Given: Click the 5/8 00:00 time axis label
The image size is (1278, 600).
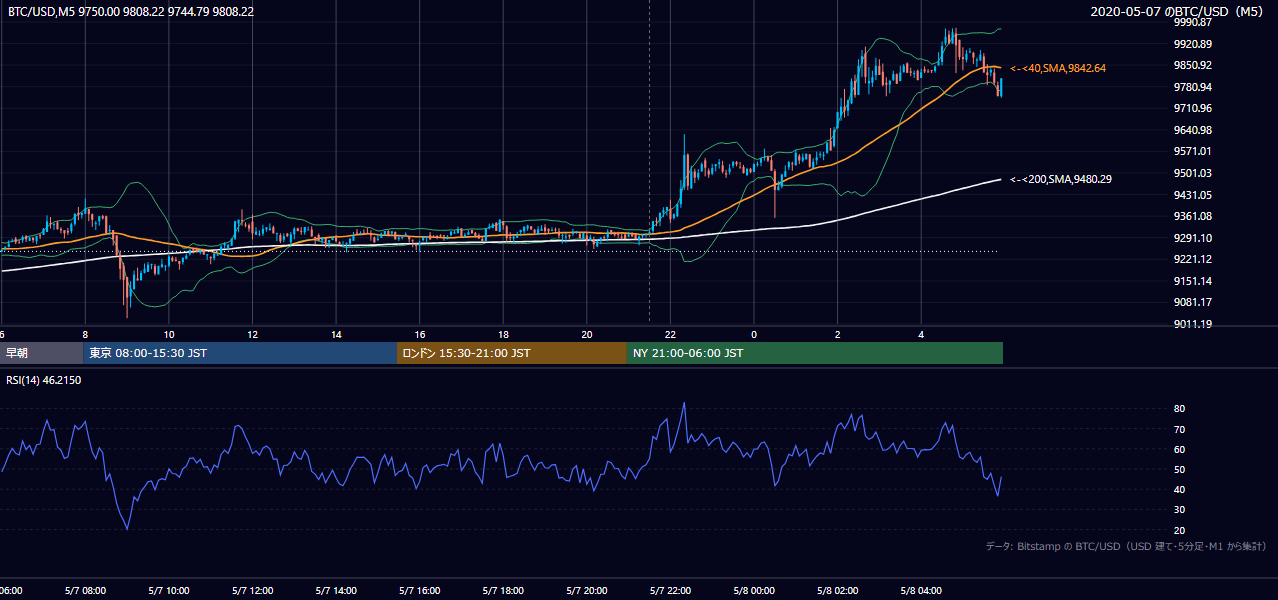Looking at the screenshot, I should pos(754,591).
